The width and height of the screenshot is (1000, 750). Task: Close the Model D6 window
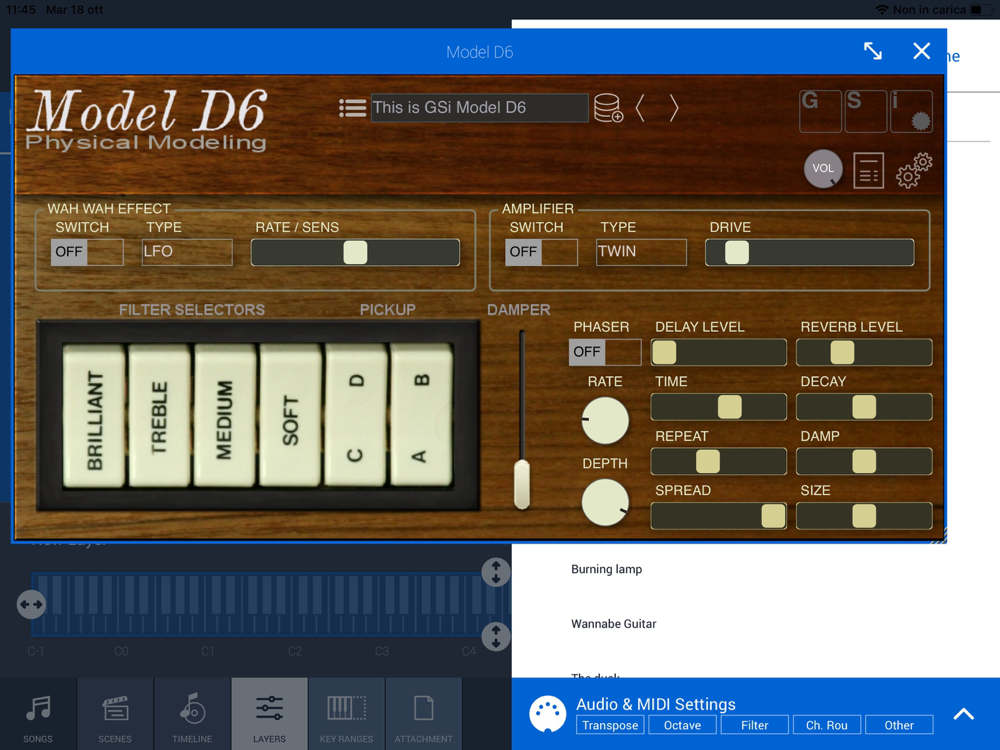tap(921, 51)
